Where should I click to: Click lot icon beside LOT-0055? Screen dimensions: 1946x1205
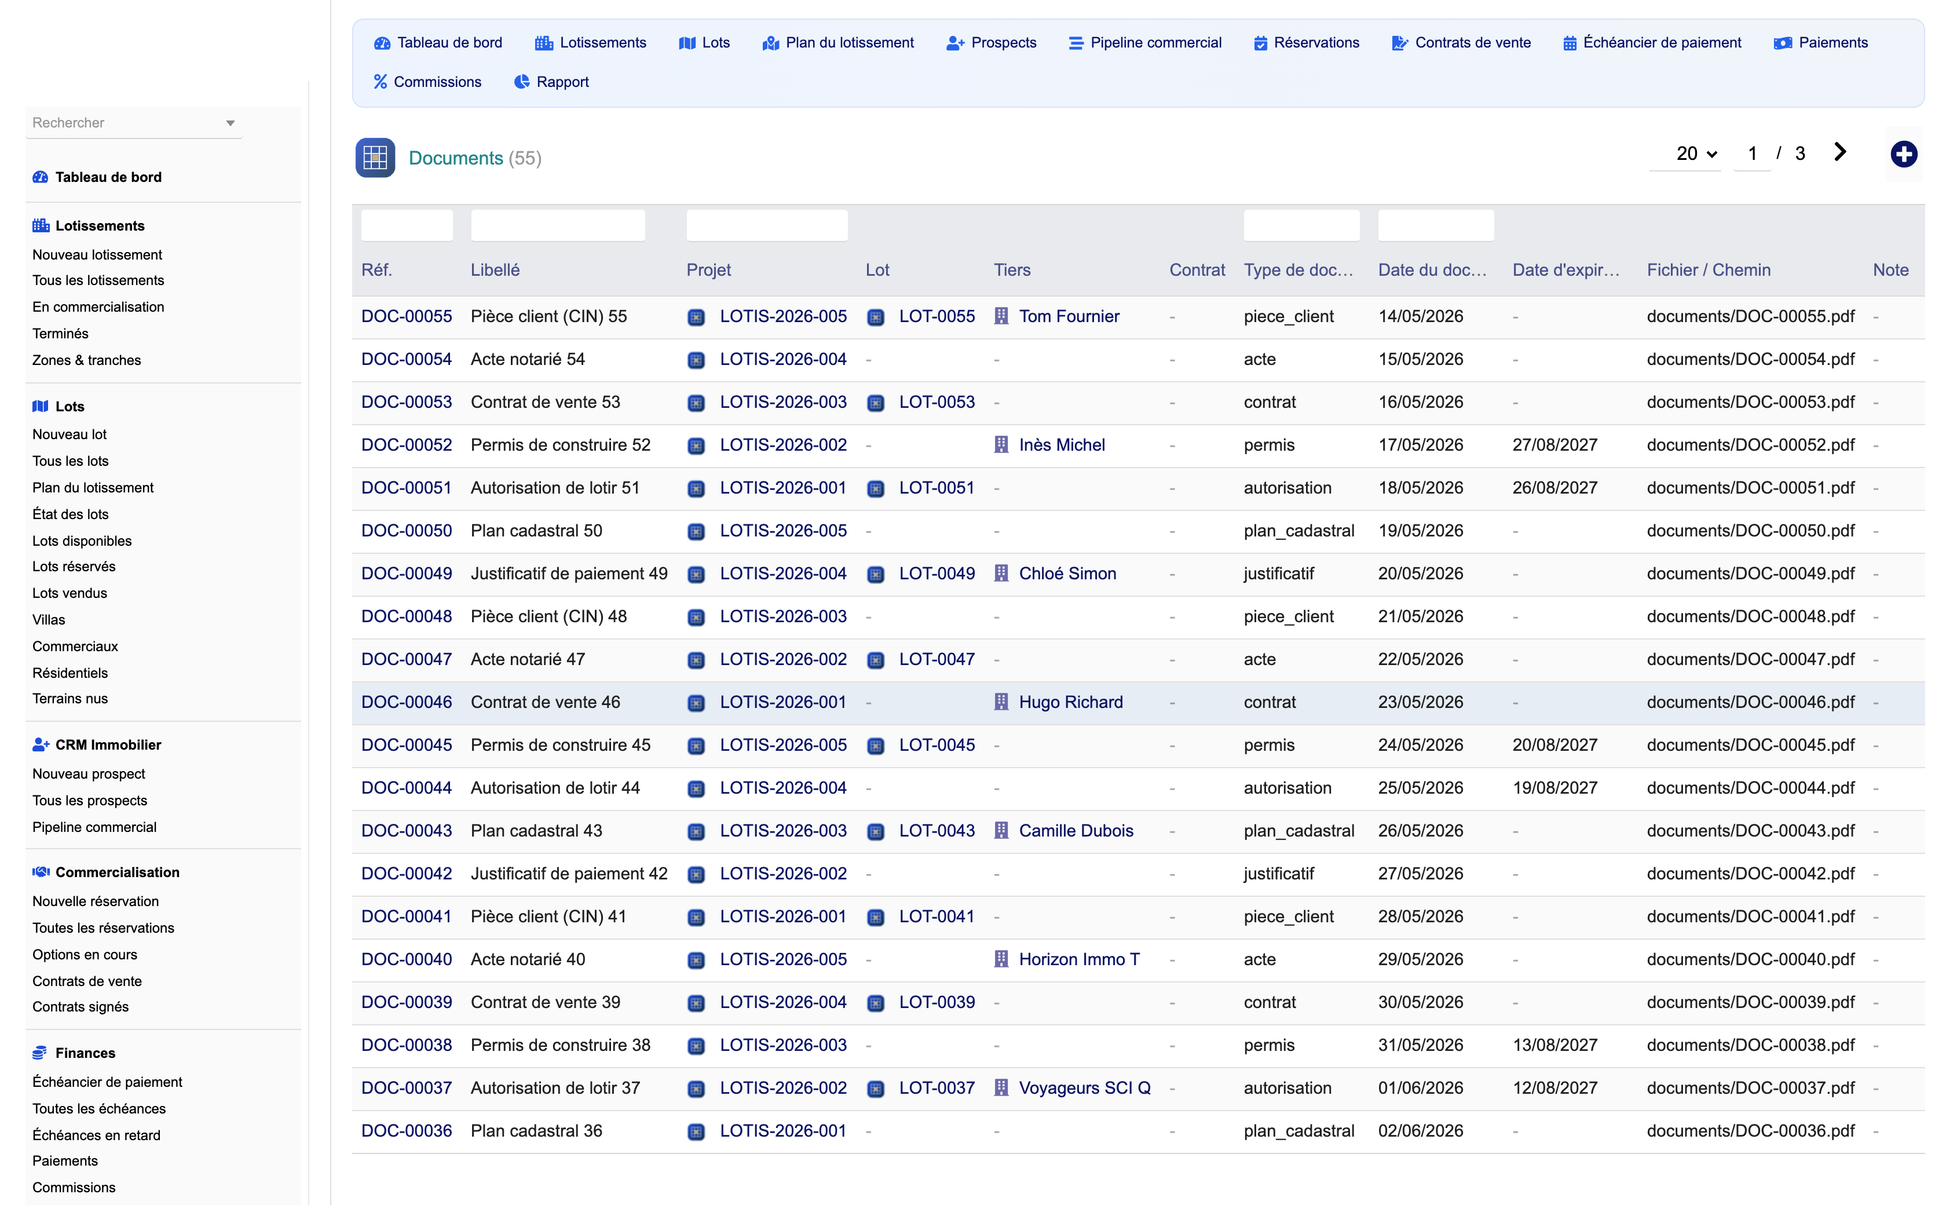(x=875, y=317)
